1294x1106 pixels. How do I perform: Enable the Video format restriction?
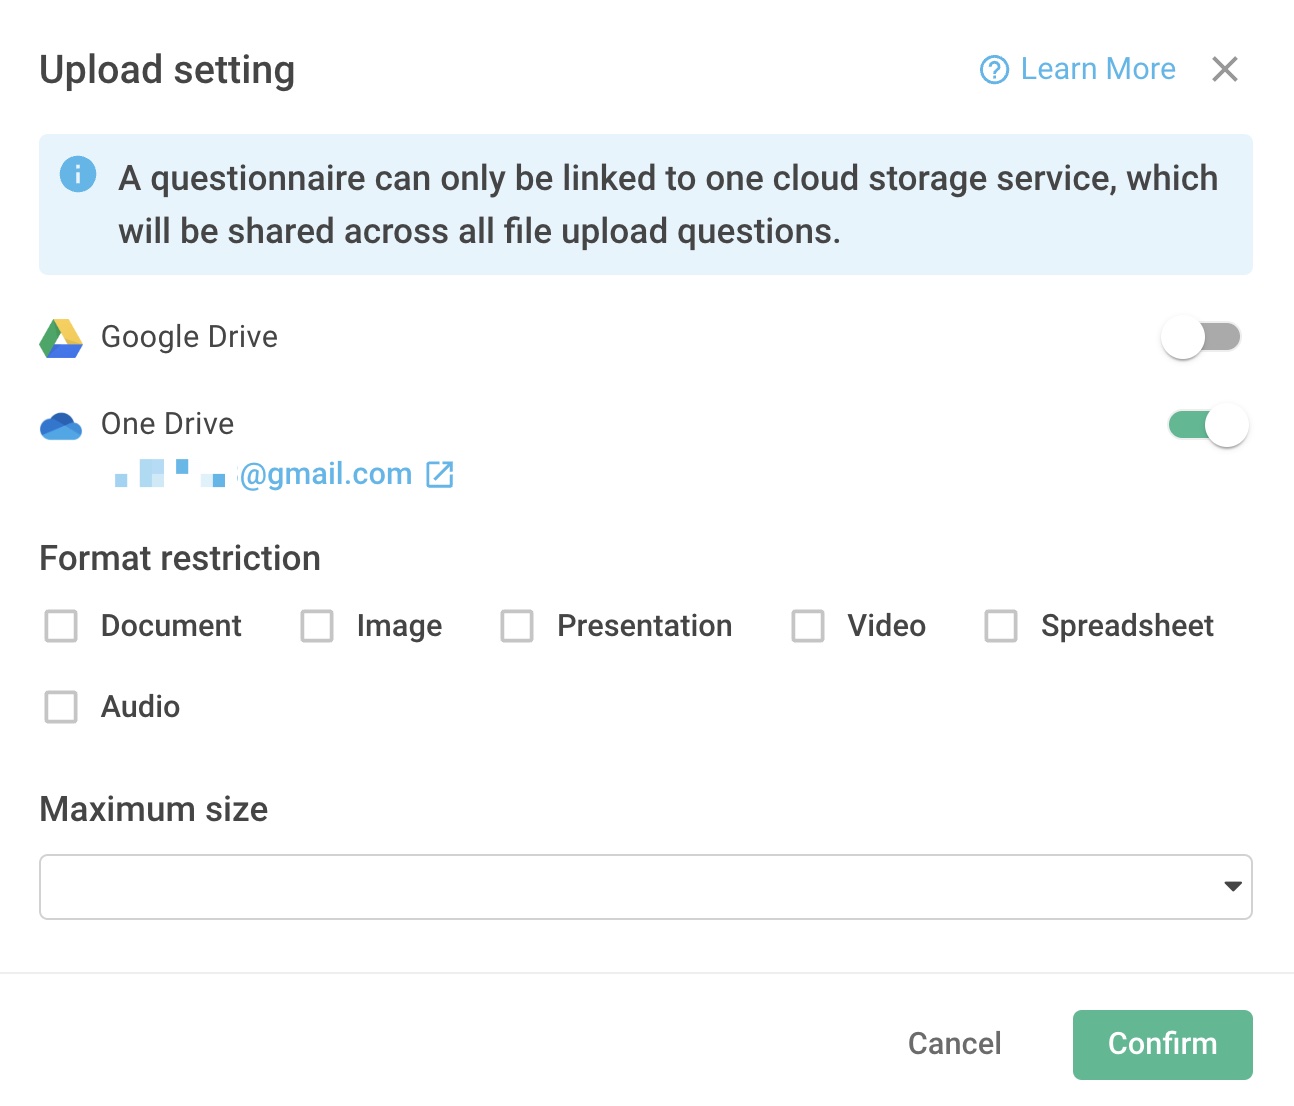(808, 626)
